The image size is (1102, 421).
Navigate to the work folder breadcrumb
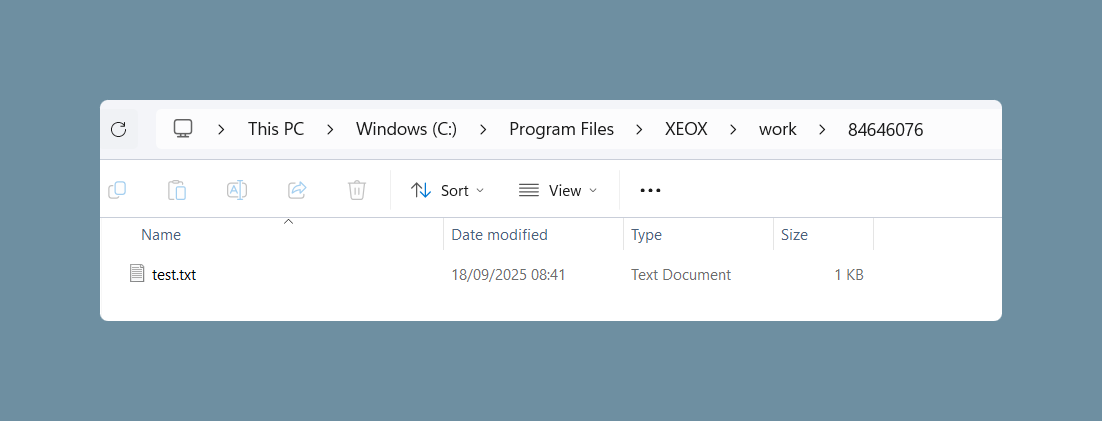(x=777, y=129)
